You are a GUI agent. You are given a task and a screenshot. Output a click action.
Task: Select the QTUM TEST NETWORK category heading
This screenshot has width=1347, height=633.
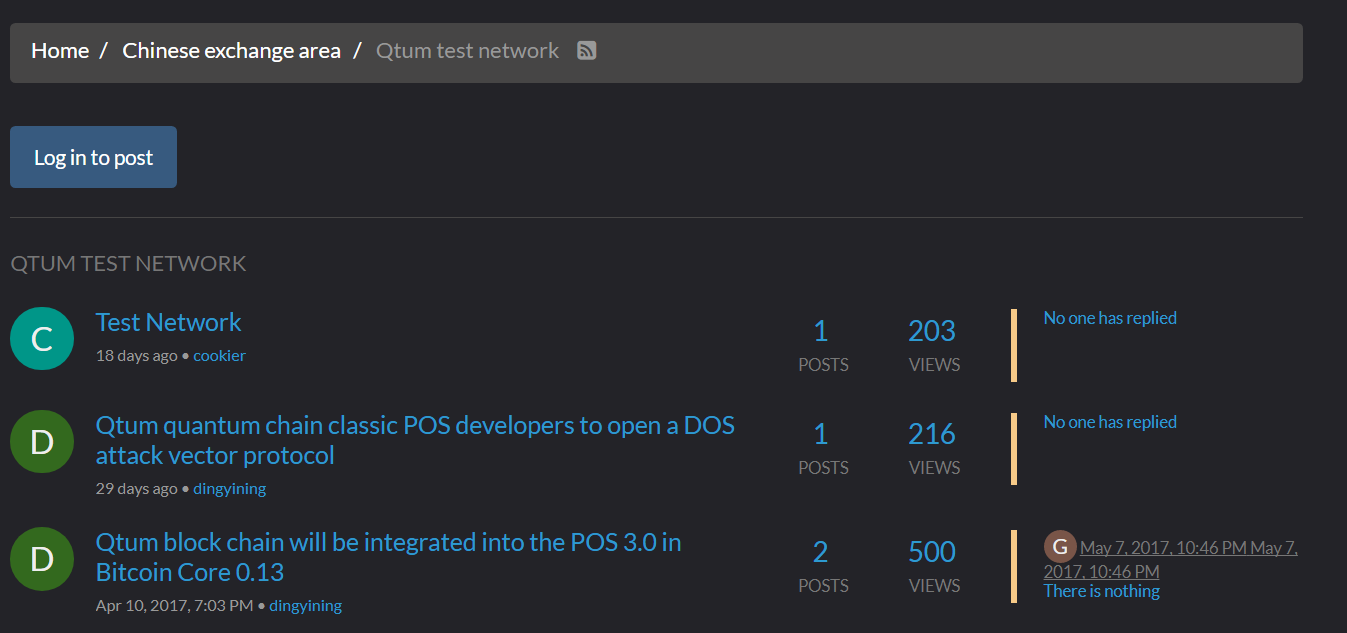tap(128, 264)
